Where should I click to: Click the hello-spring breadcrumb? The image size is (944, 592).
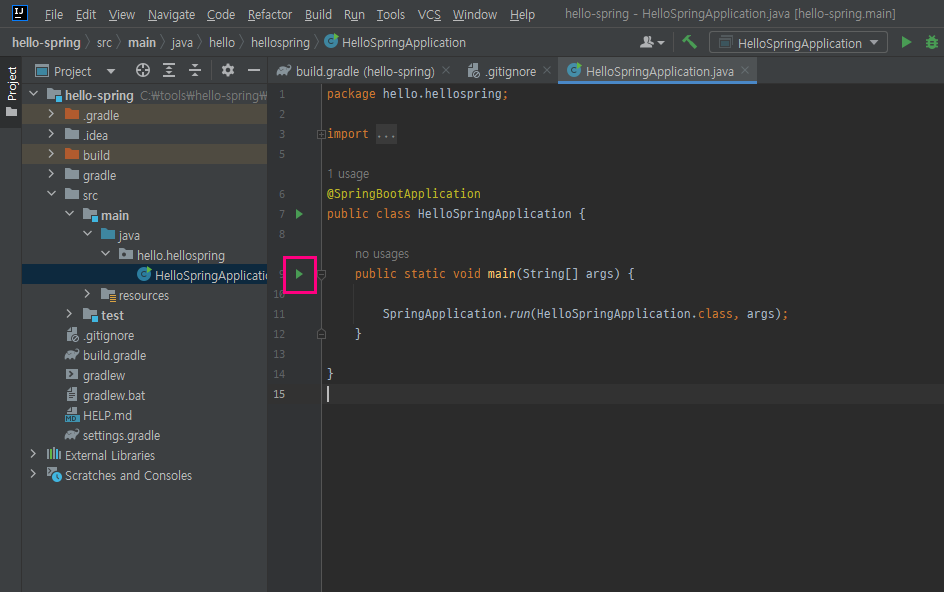pos(46,43)
